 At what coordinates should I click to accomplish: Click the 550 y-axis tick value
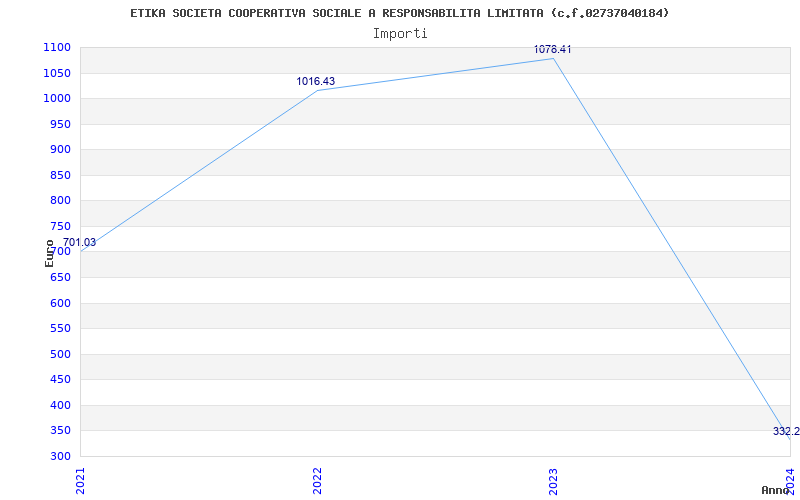(63, 329)
